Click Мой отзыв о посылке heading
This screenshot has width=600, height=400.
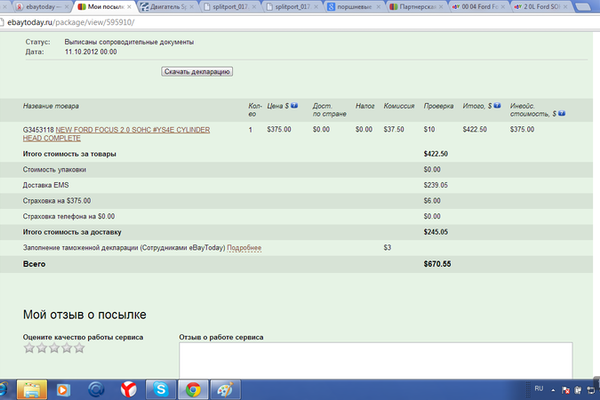(85, 314)
